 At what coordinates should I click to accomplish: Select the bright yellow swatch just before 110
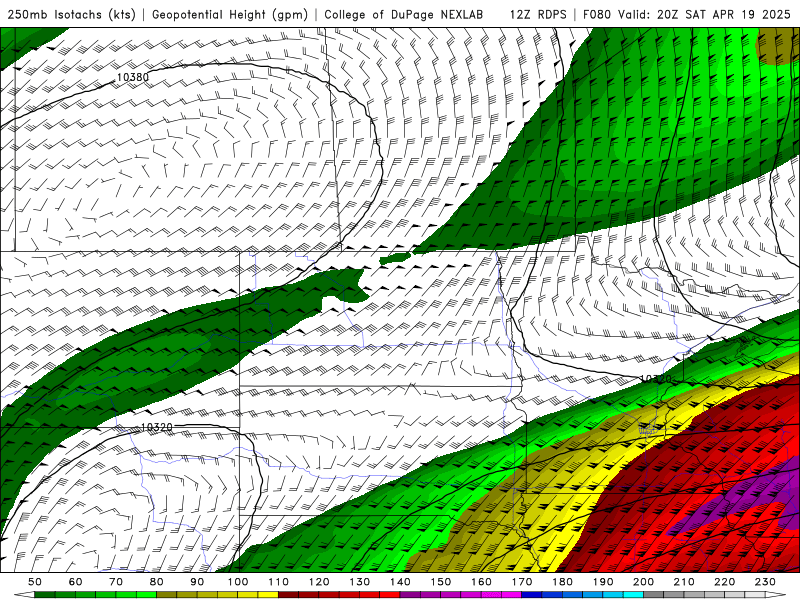coord(268,595)
